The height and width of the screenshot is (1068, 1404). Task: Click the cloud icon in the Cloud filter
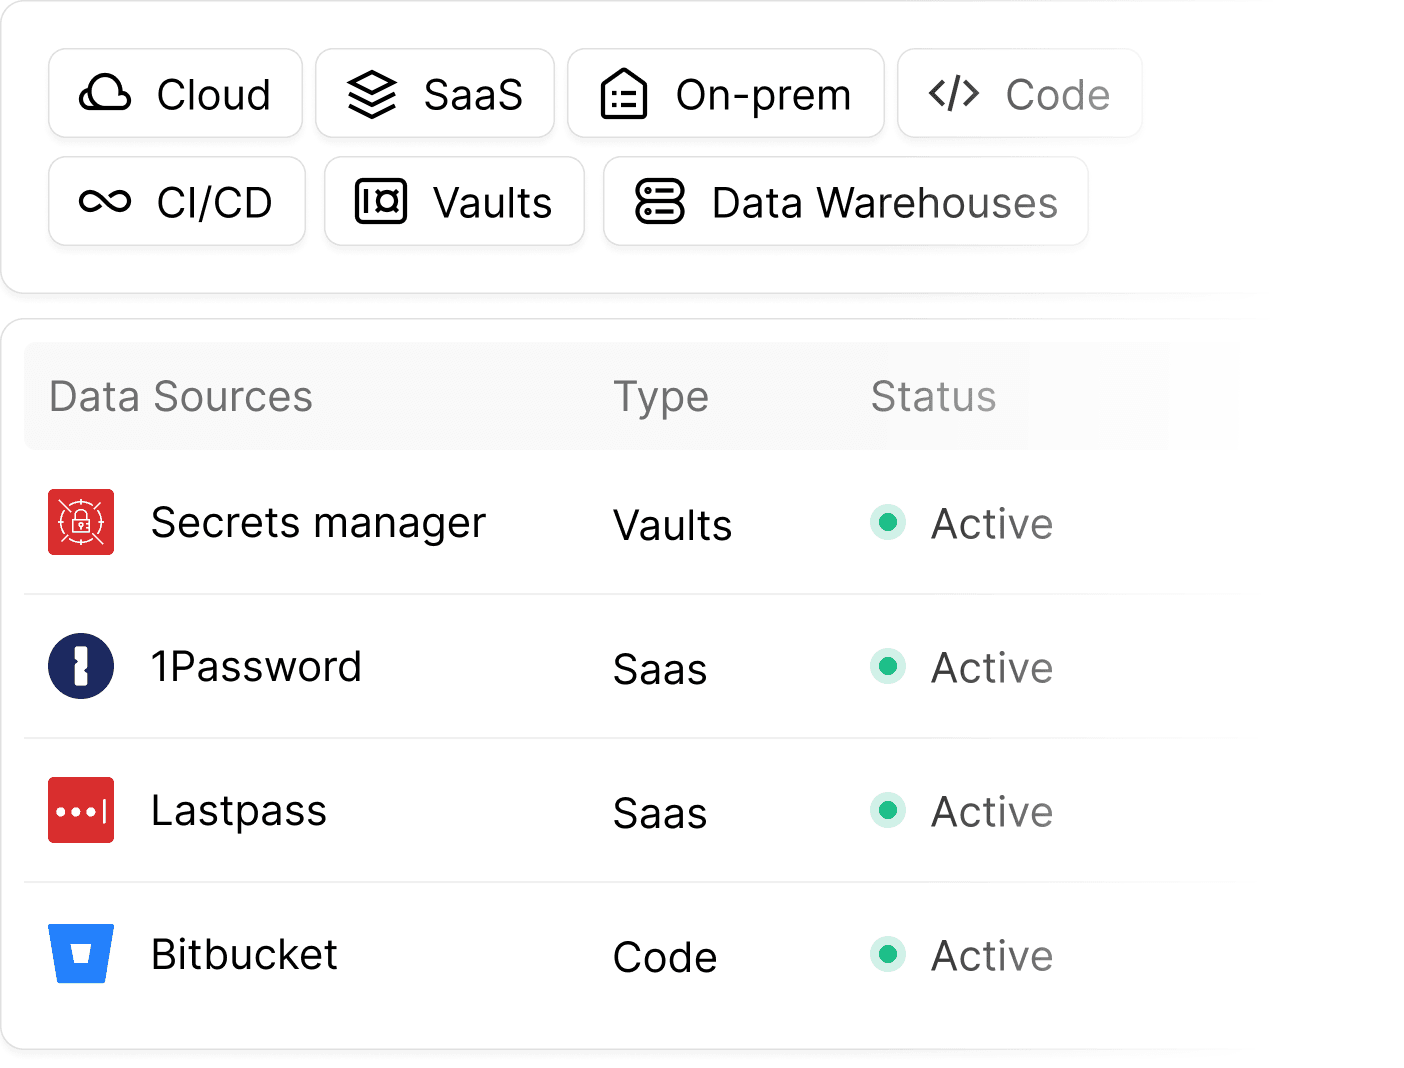coord(104,93)
